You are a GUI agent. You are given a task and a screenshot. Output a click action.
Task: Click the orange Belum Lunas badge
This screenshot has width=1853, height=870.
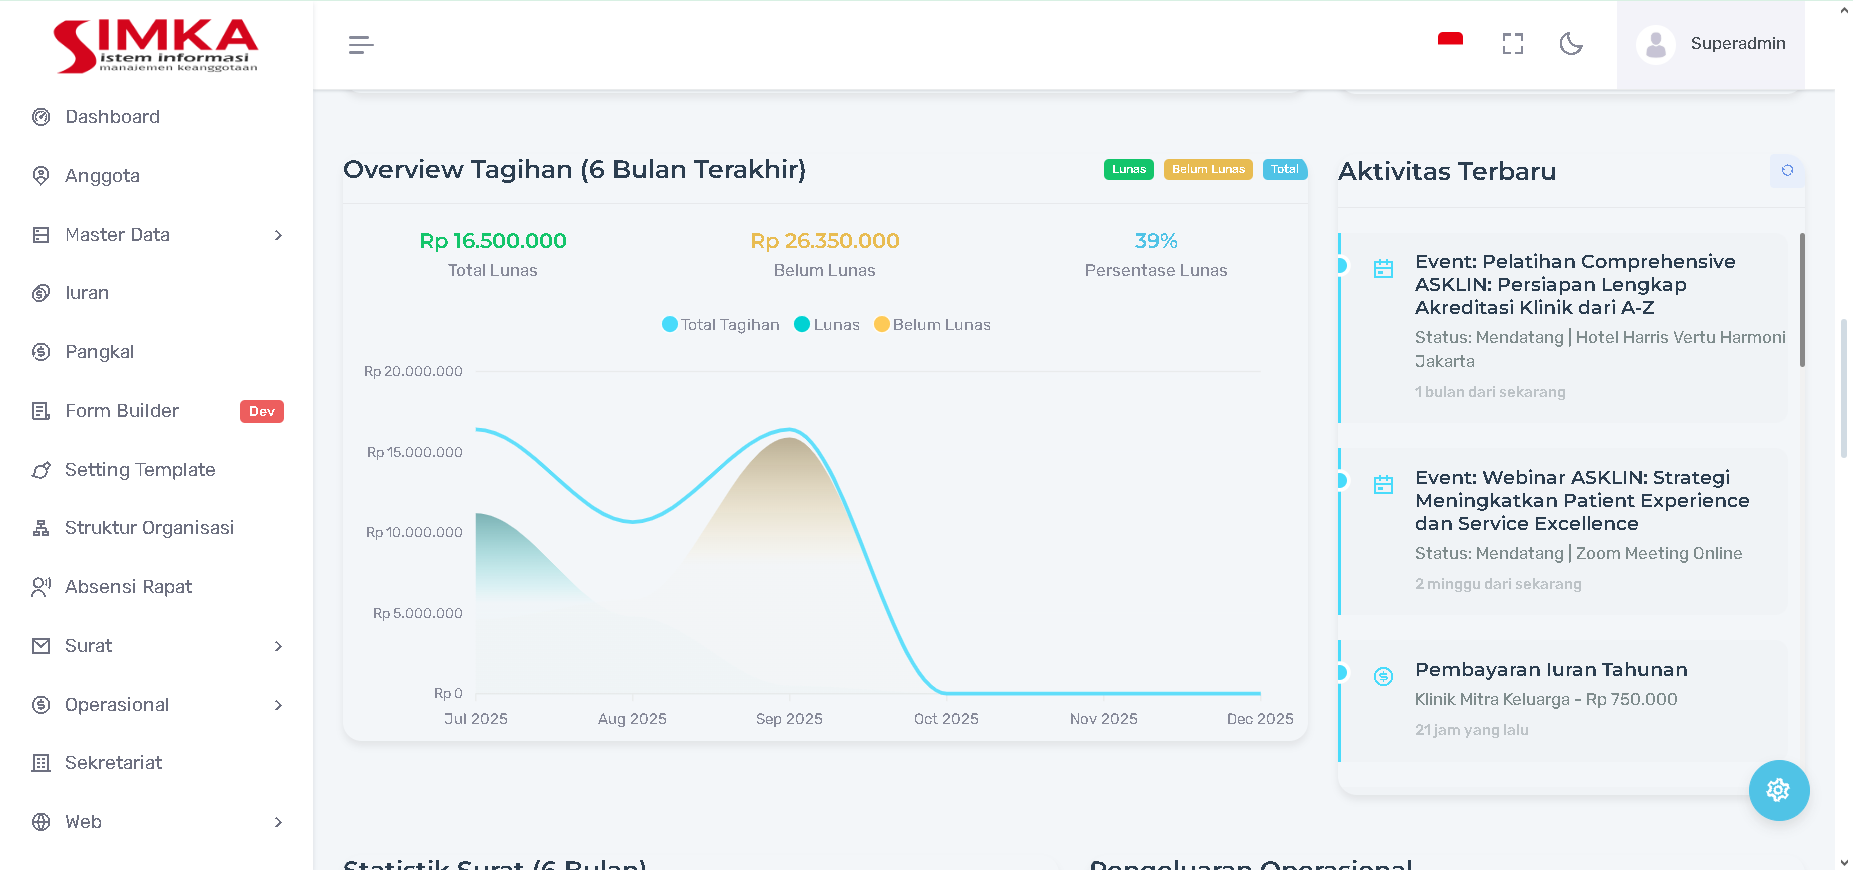pyautogui.click(x=1207, y=170)
